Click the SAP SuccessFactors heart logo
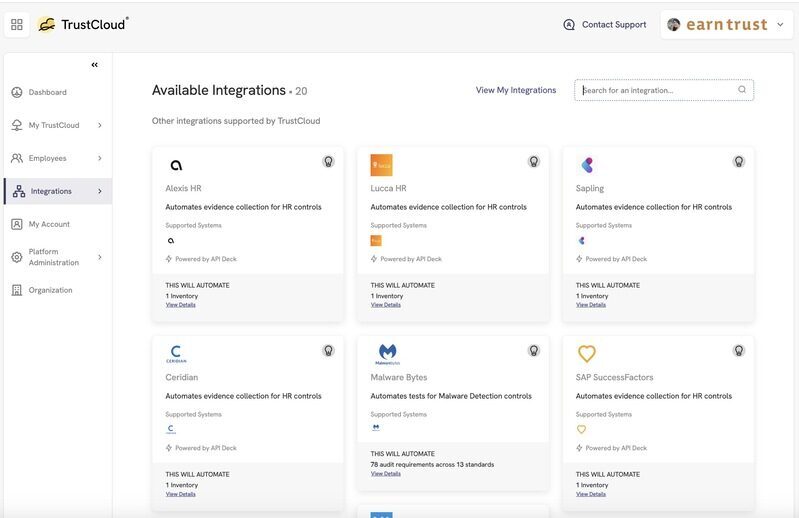This screenshot has height=518, width=799. tap(587, 353)
